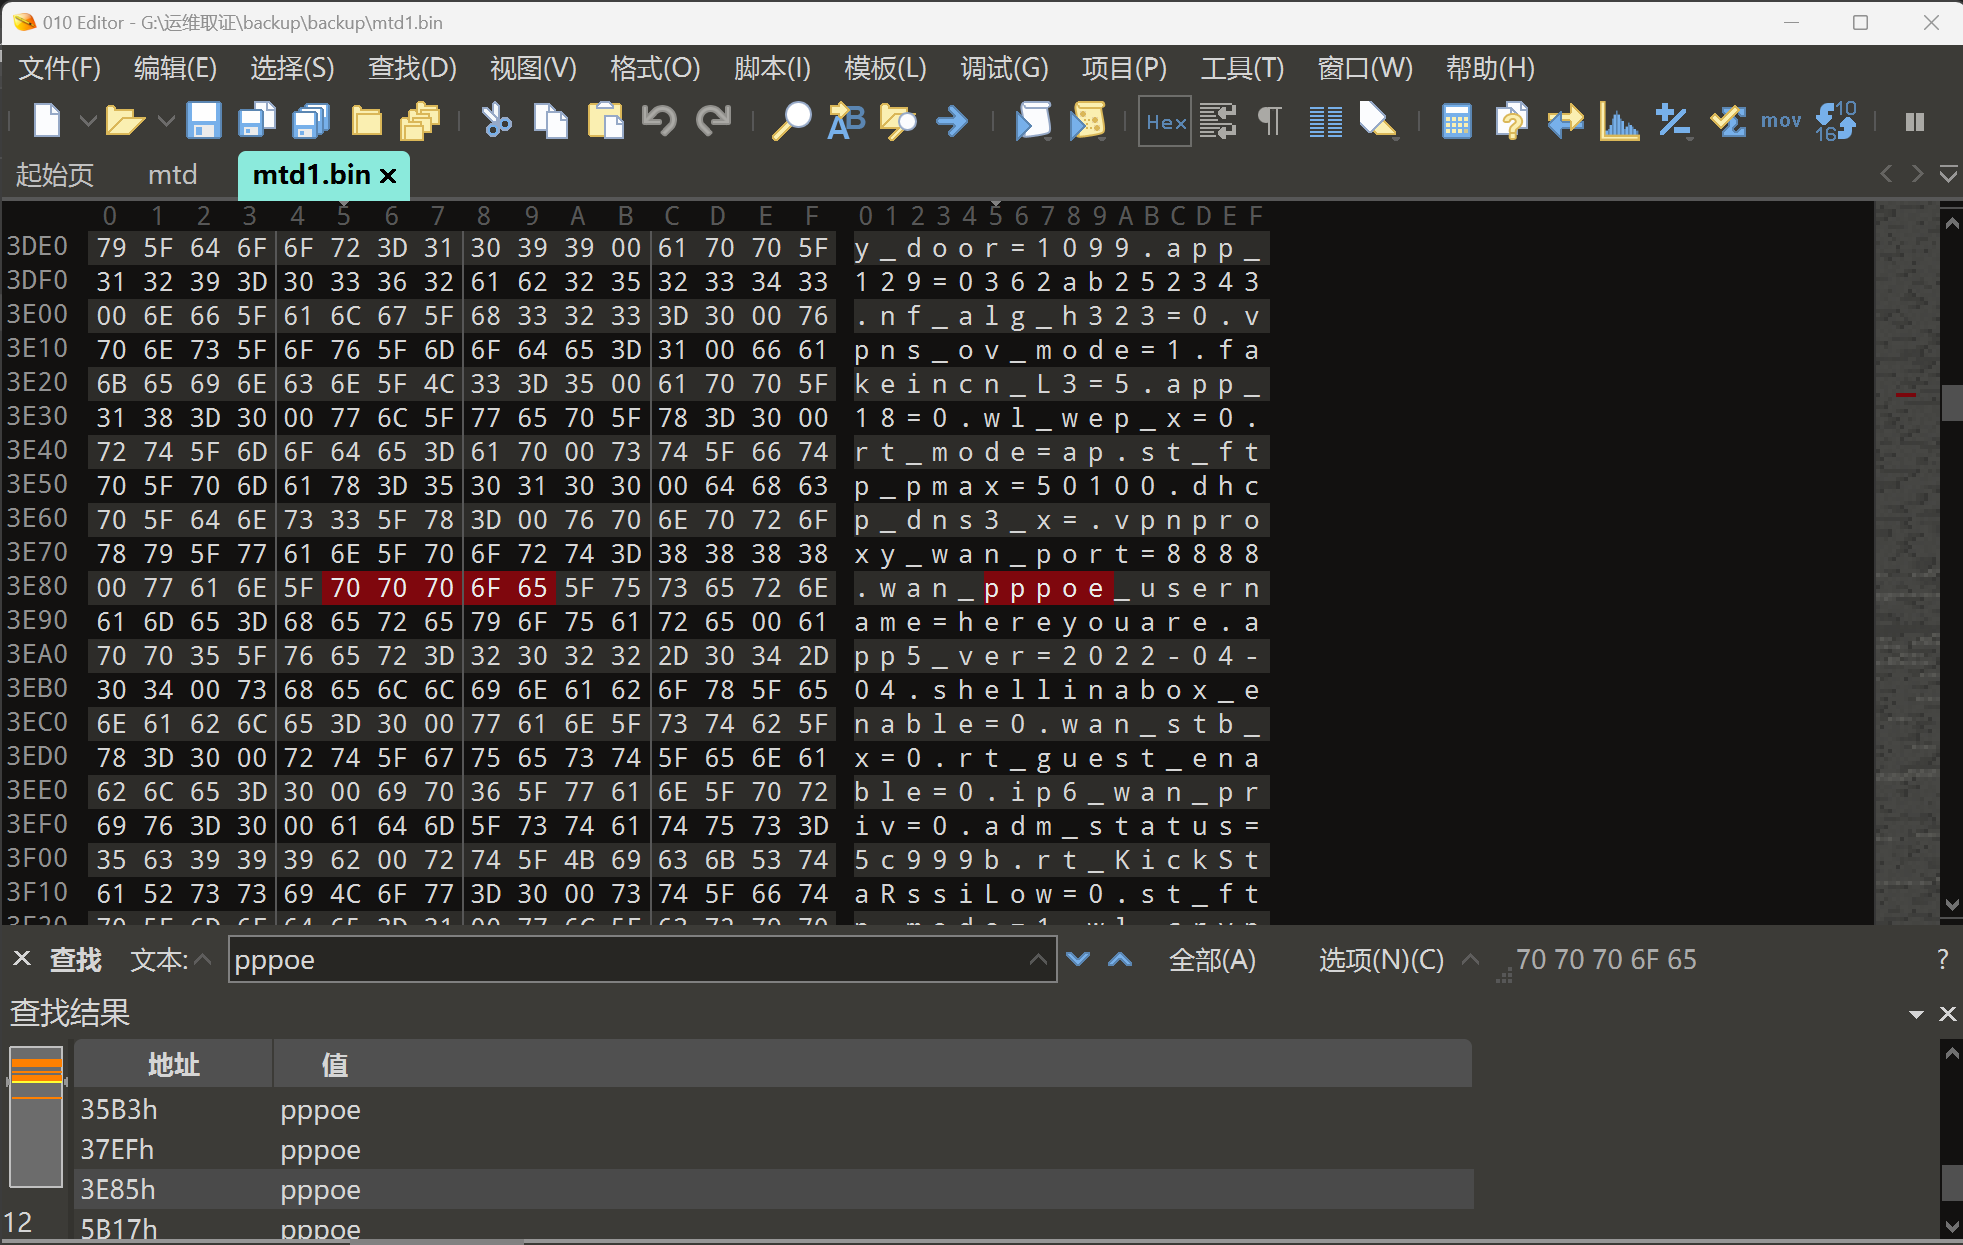Toggle the column view mode icon
The width and height of the screenshot is (1963, 1245).
click(x=1325, y=121)
